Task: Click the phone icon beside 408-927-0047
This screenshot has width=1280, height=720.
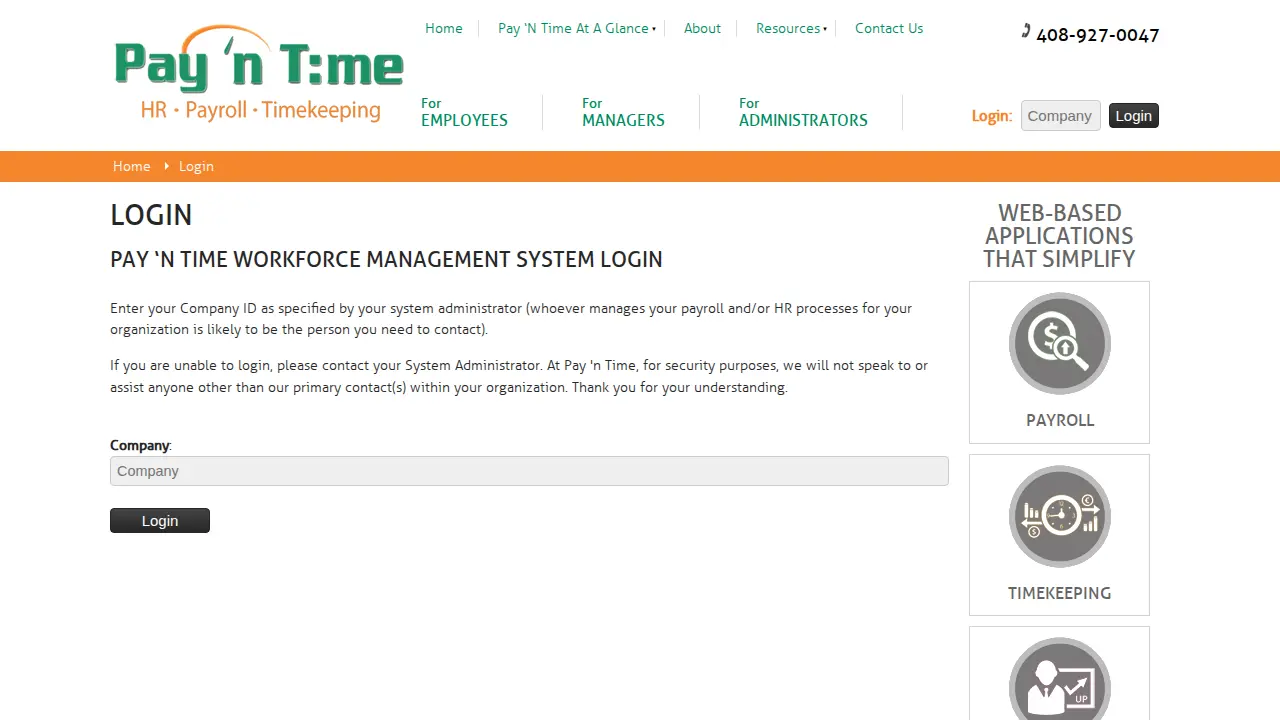Action: tap(1026, 31)
